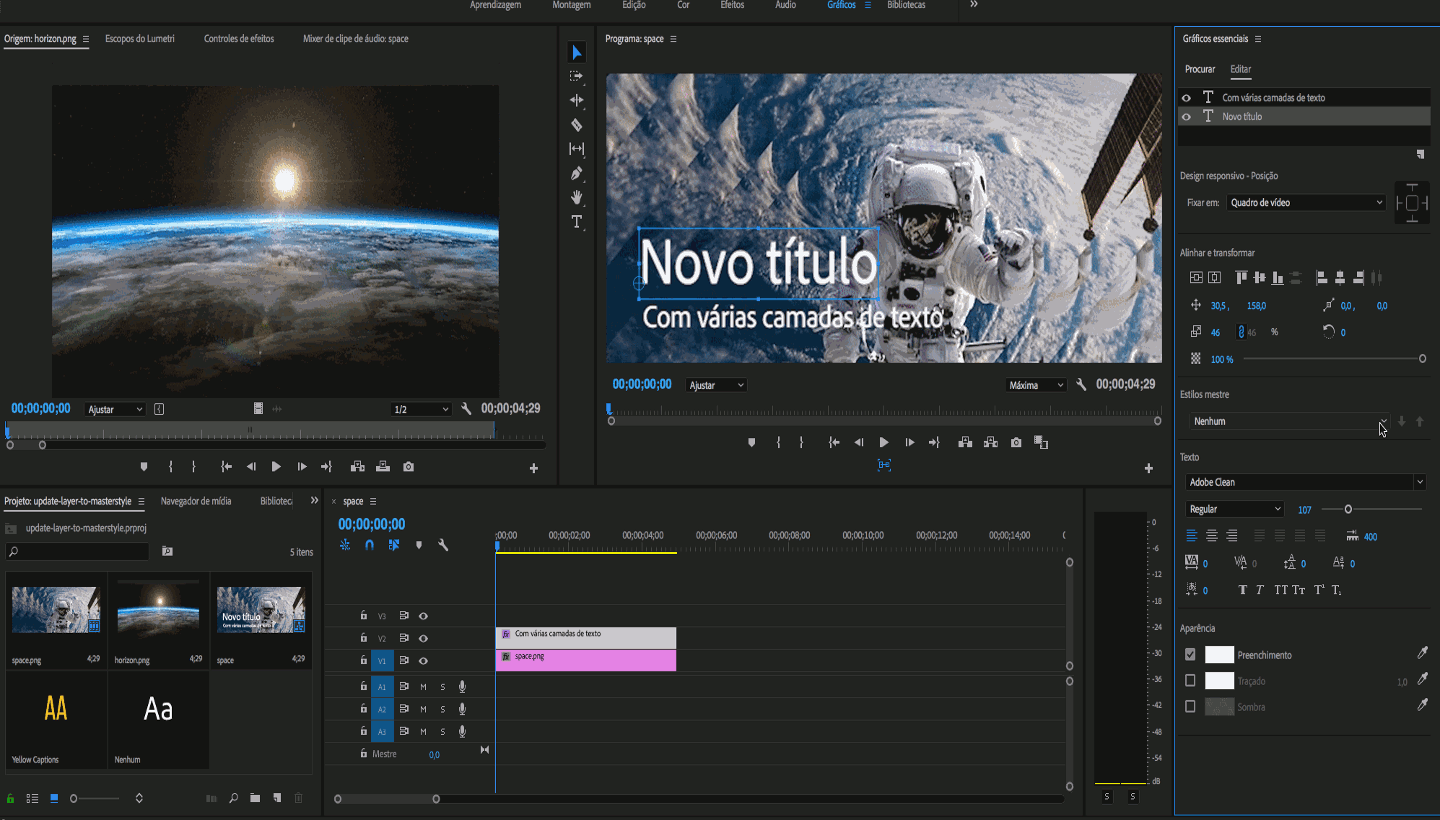Open the Controles de efeitos tab
The image size is (1440, 820).
click(x=239, y=39)
